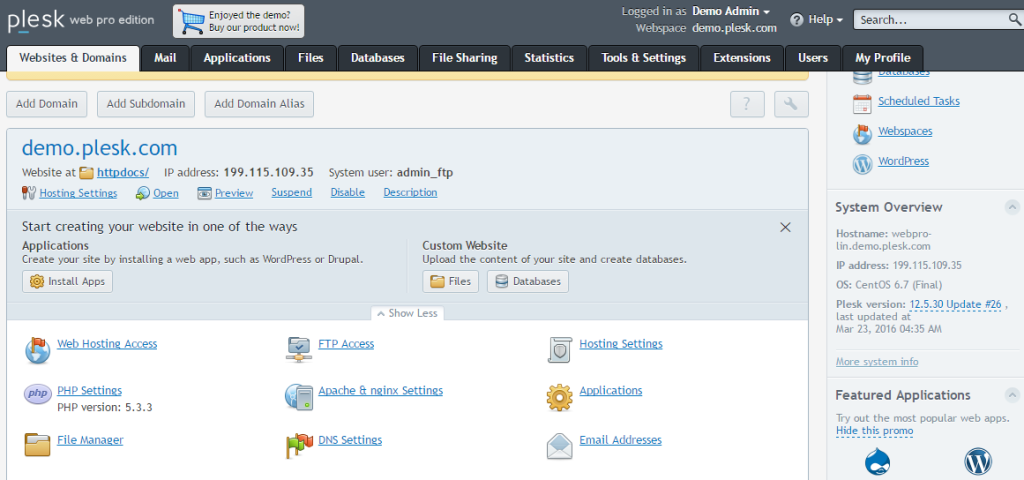Switch to the Applications tab
Screen dimensions: 1024x480
click(x=237, y=58)
